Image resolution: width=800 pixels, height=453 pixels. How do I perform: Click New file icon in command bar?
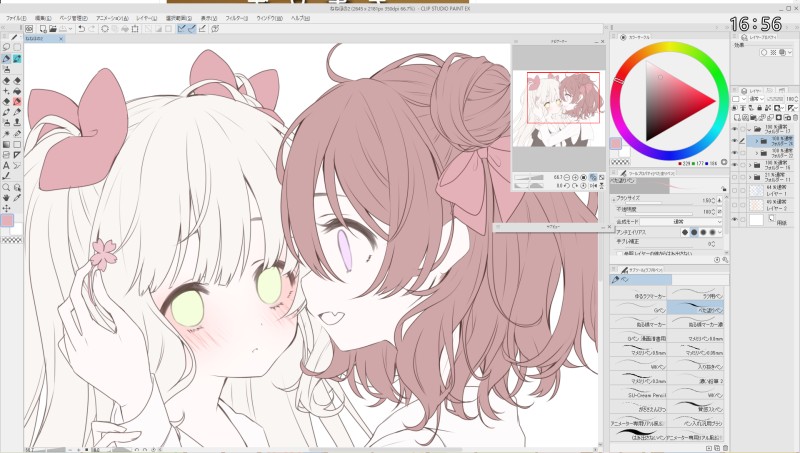(43, 29)
